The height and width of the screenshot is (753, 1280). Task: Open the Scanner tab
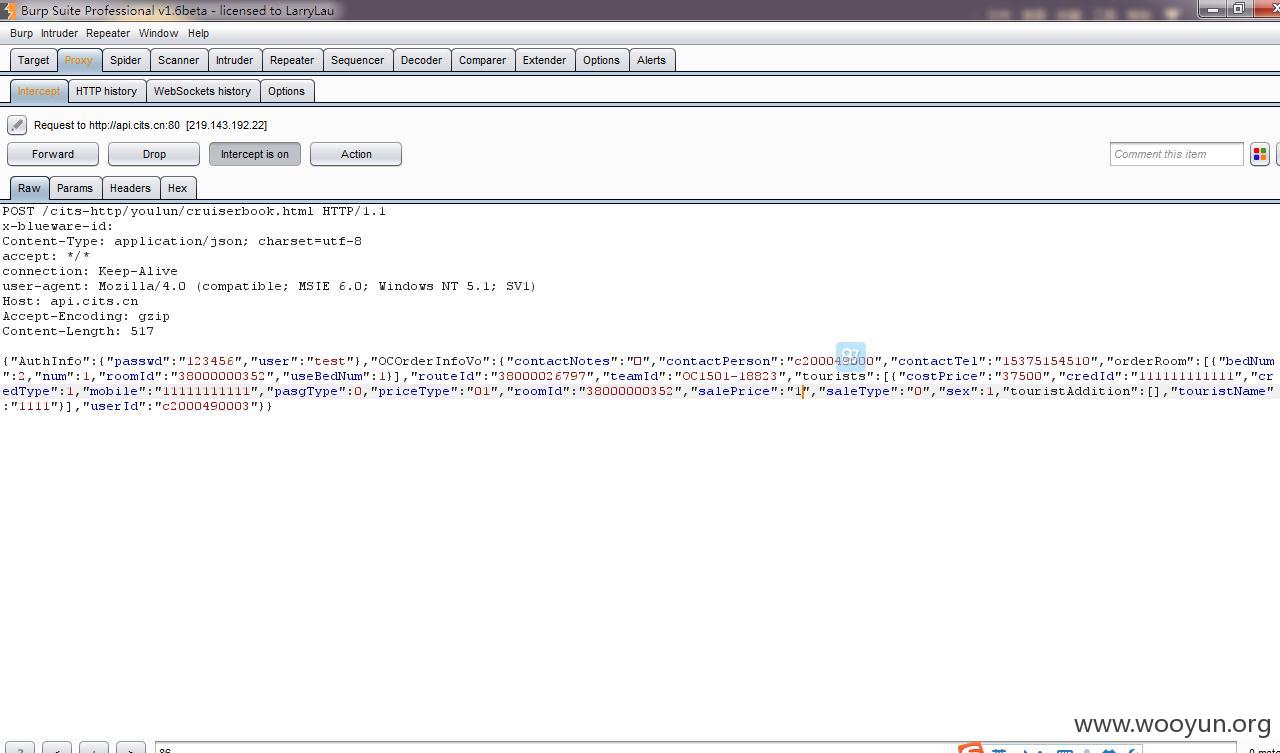click(x=179, y=60)
